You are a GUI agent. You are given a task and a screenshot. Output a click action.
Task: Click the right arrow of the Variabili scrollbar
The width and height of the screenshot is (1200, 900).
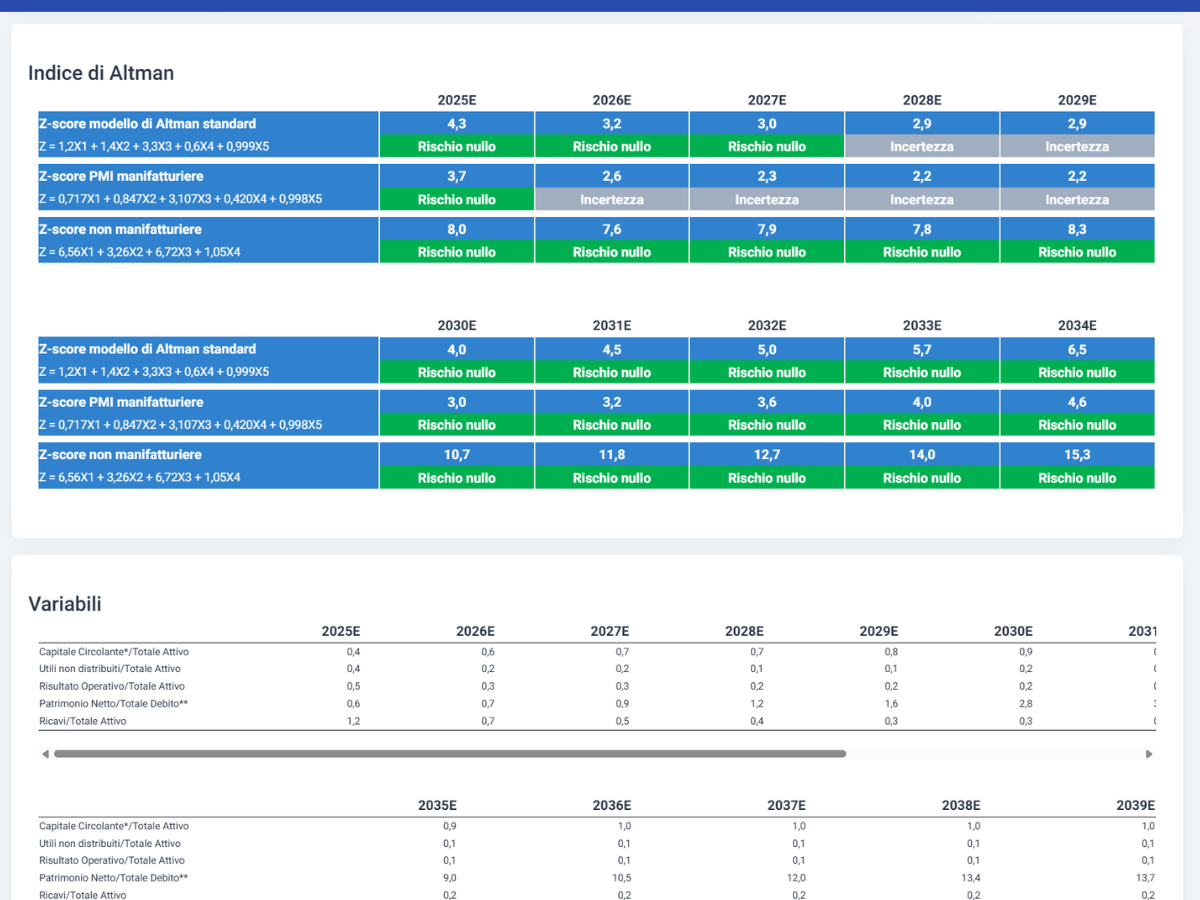(1149, 754)
